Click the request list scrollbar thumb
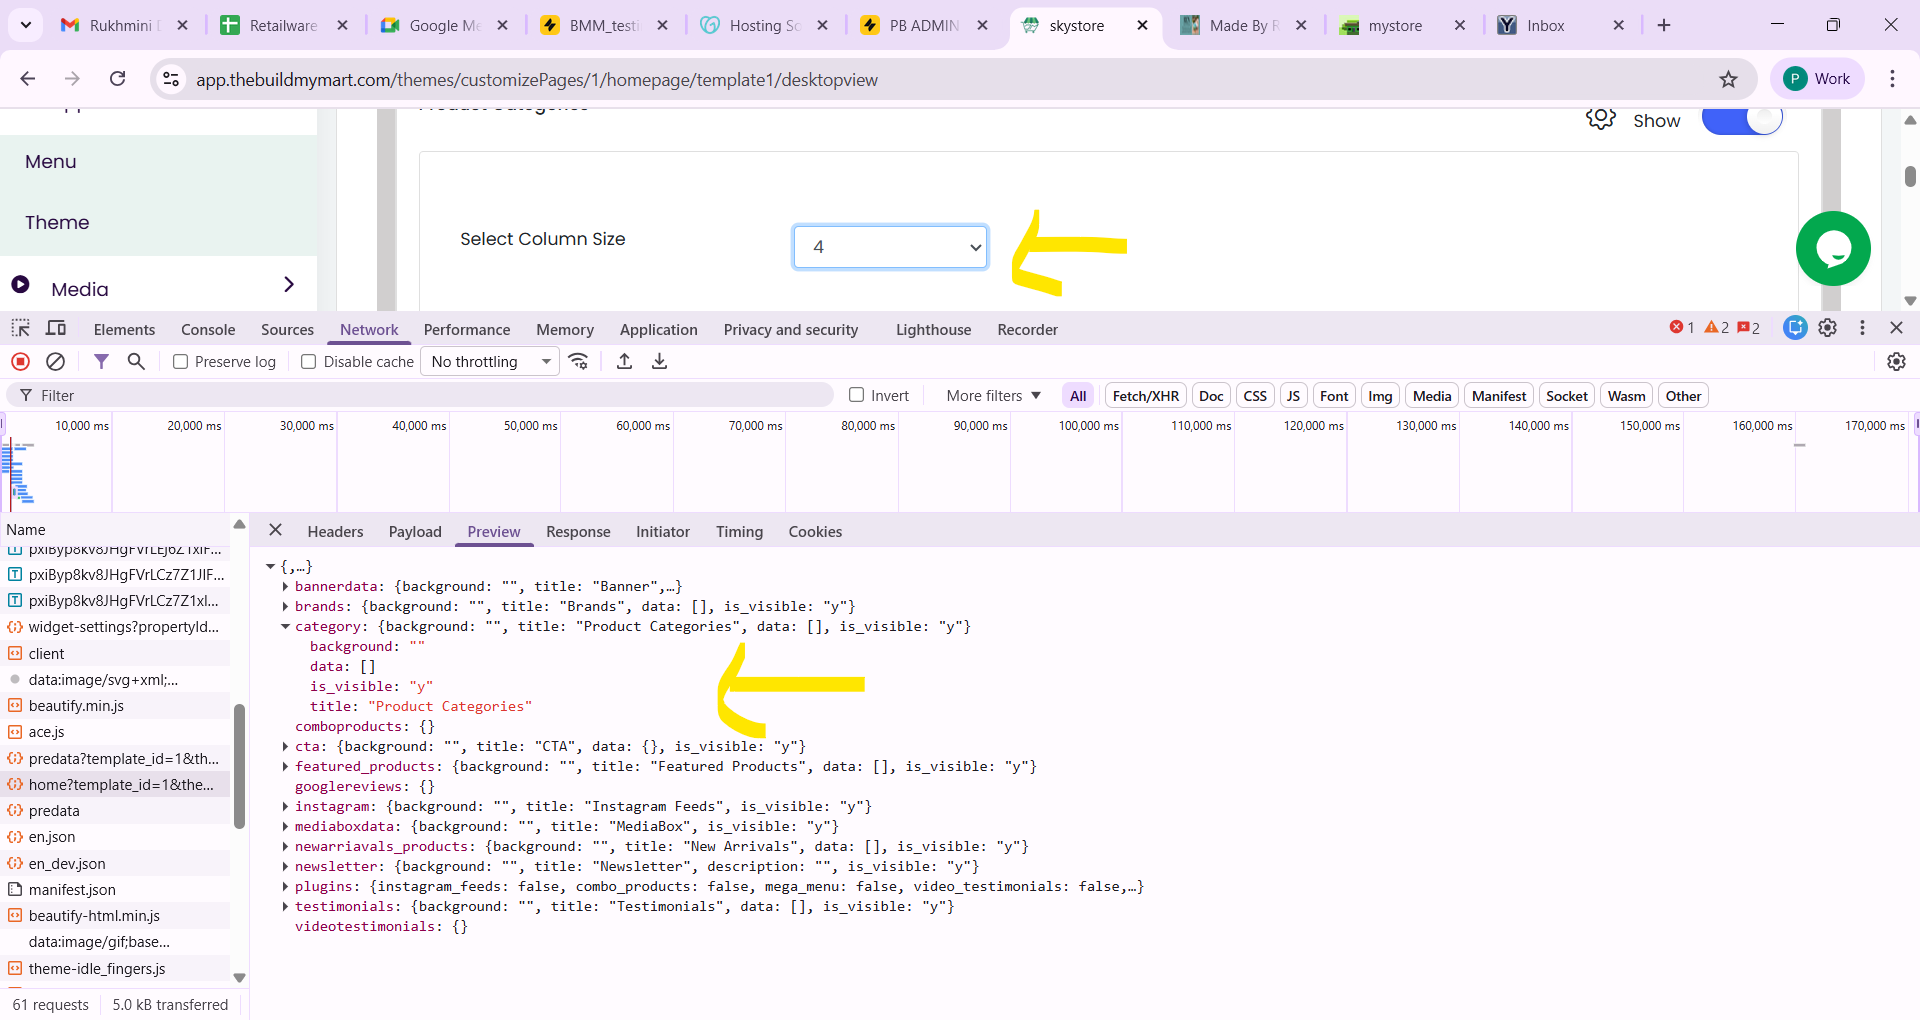This screenshot has width=1920, height=1020. pos(239,766)
